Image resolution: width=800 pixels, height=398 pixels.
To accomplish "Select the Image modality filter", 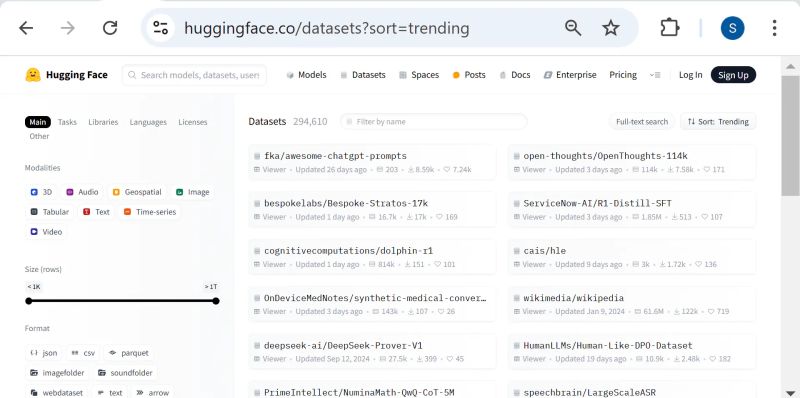I will coord(192,192).
